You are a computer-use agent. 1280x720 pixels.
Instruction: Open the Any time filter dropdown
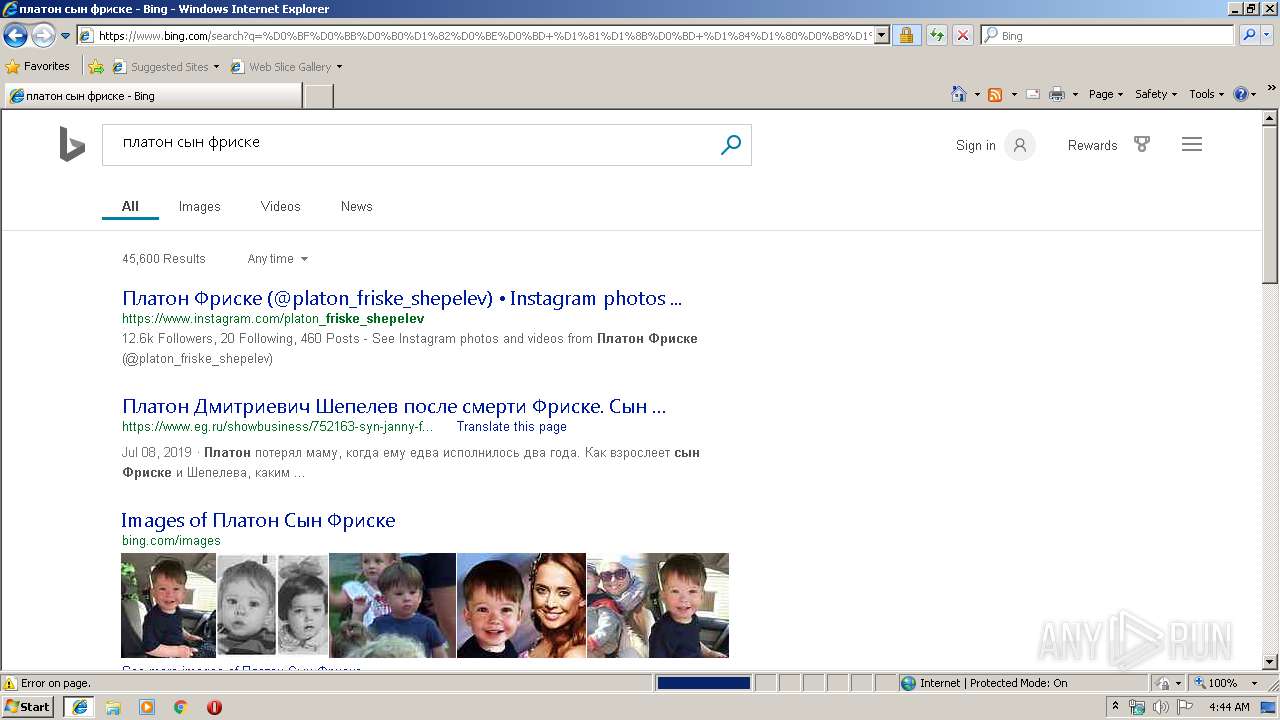(x=278, y=259)
